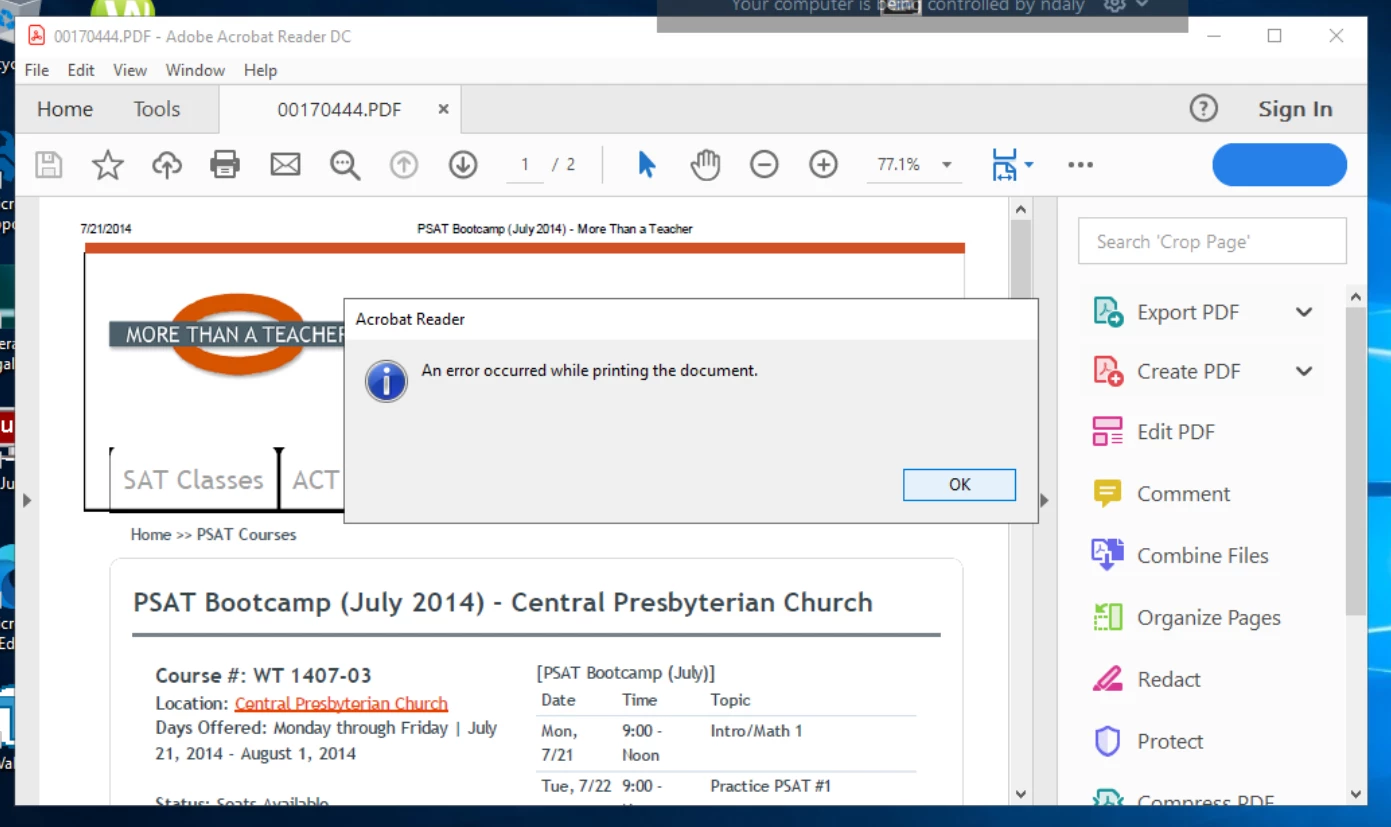Expand the left navigation pane arrow
The width and height of the screenshot is (1391, 827).
[27, 500]
